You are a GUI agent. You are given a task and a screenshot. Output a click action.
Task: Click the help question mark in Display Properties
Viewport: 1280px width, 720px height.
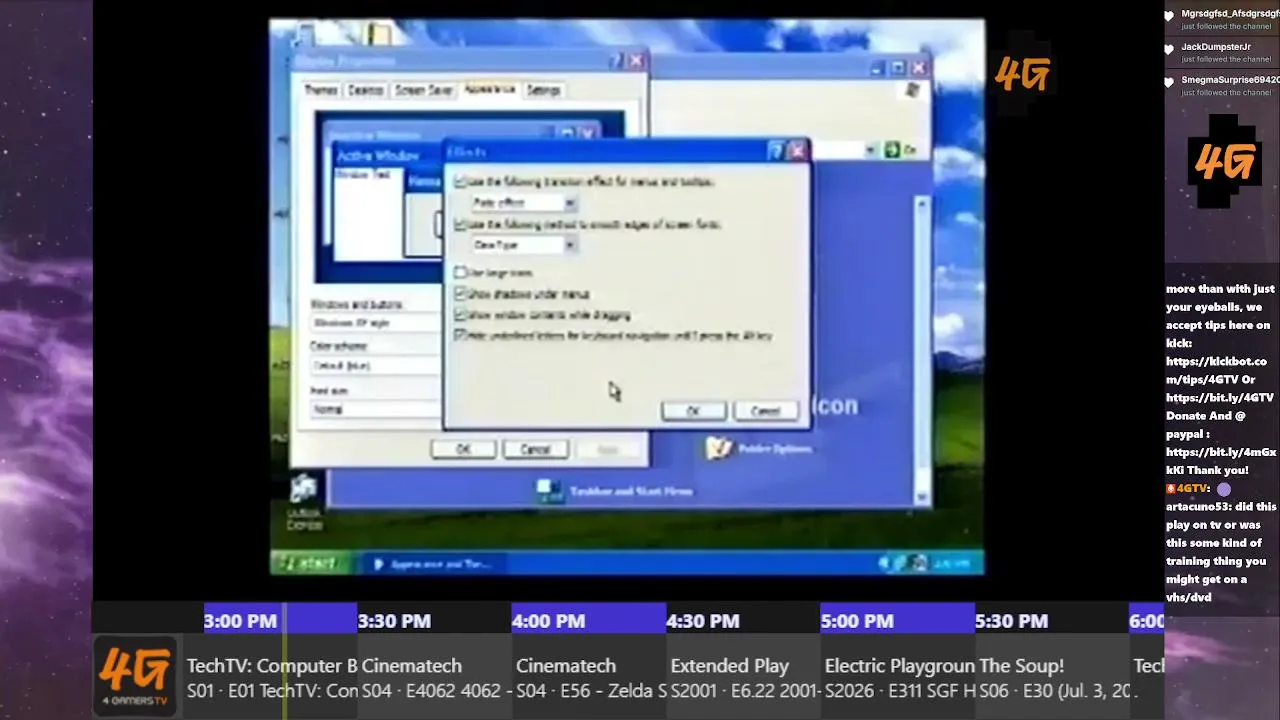coord(616,62)
